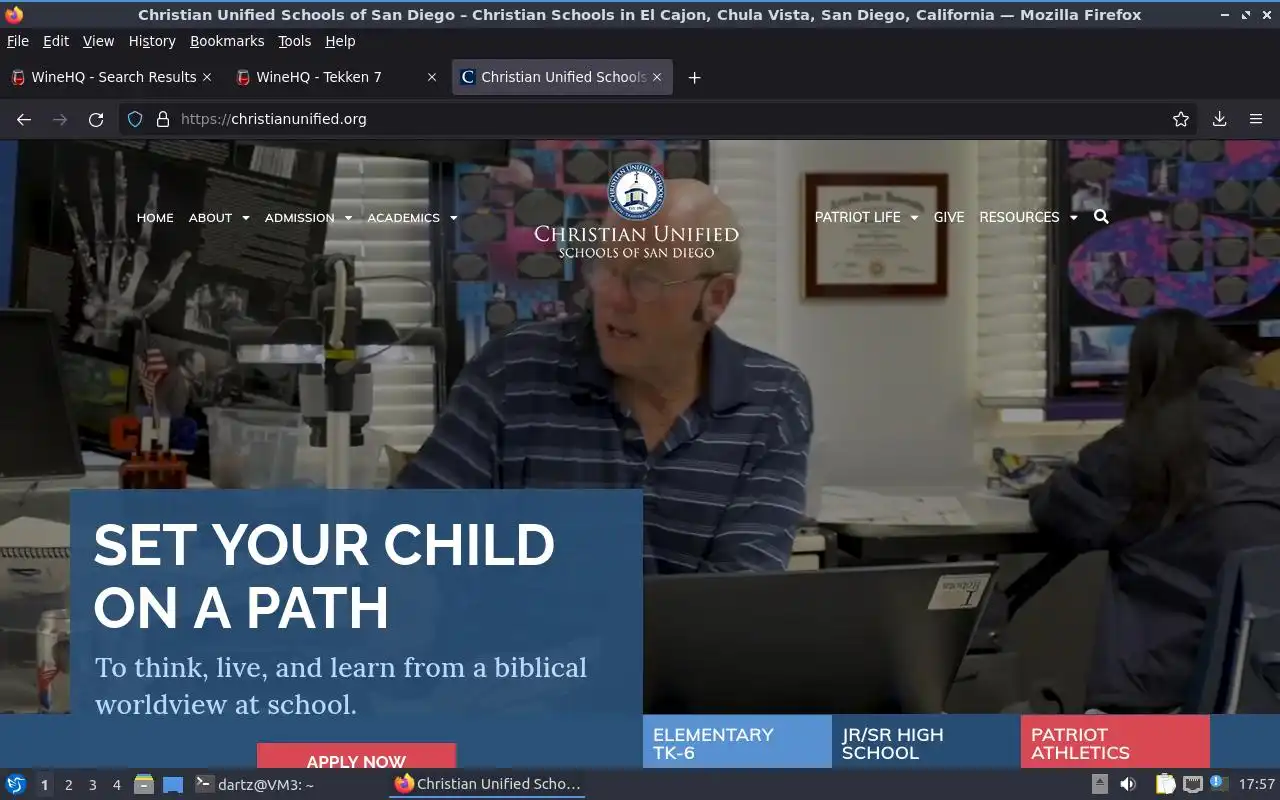The image size is (1280, 800).
Task: Open the GIVE page link
Action: coord(949,217)
